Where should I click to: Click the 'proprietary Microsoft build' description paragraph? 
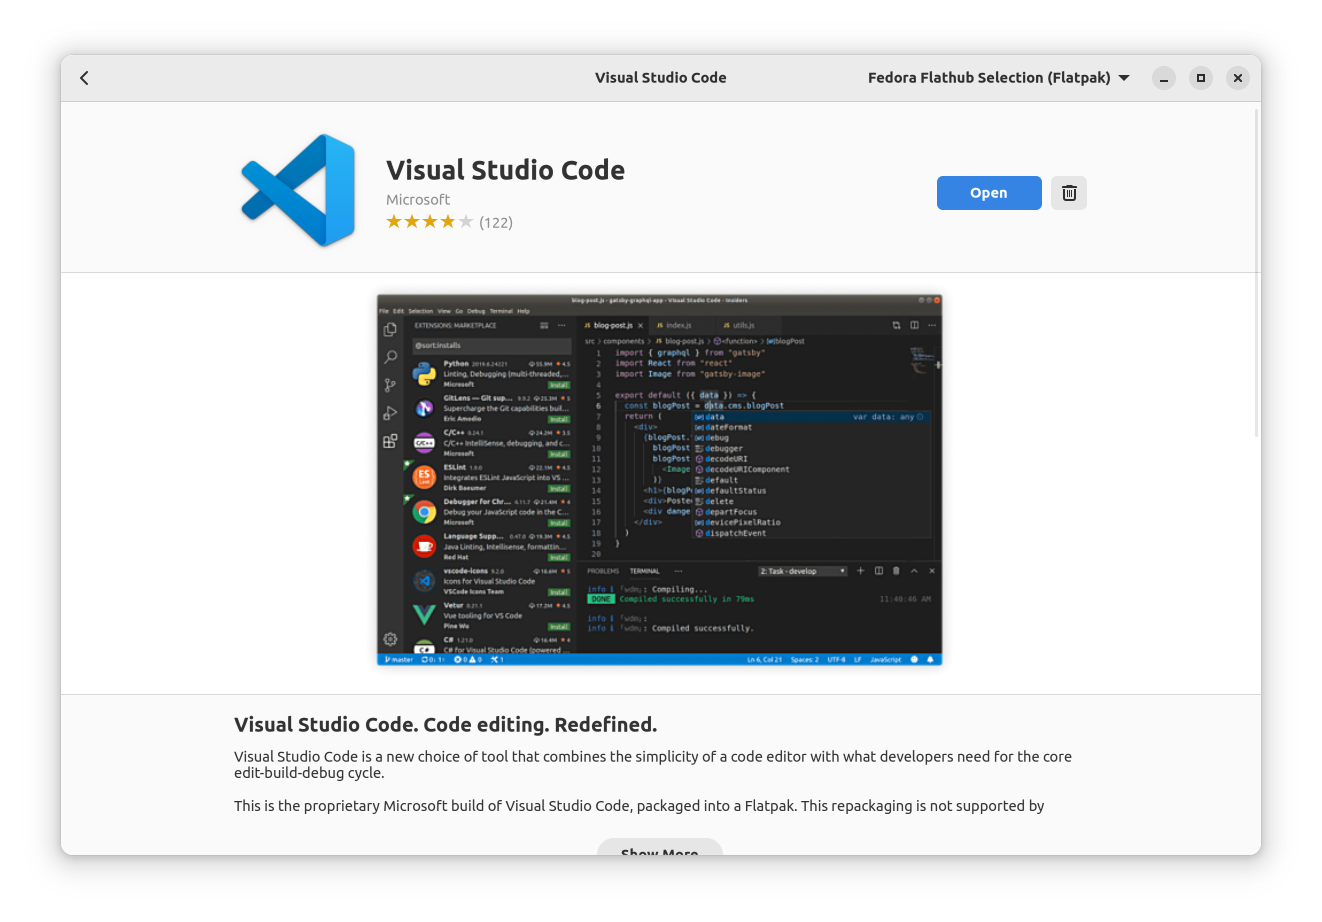pyautogui.click(x=639, y=806)
